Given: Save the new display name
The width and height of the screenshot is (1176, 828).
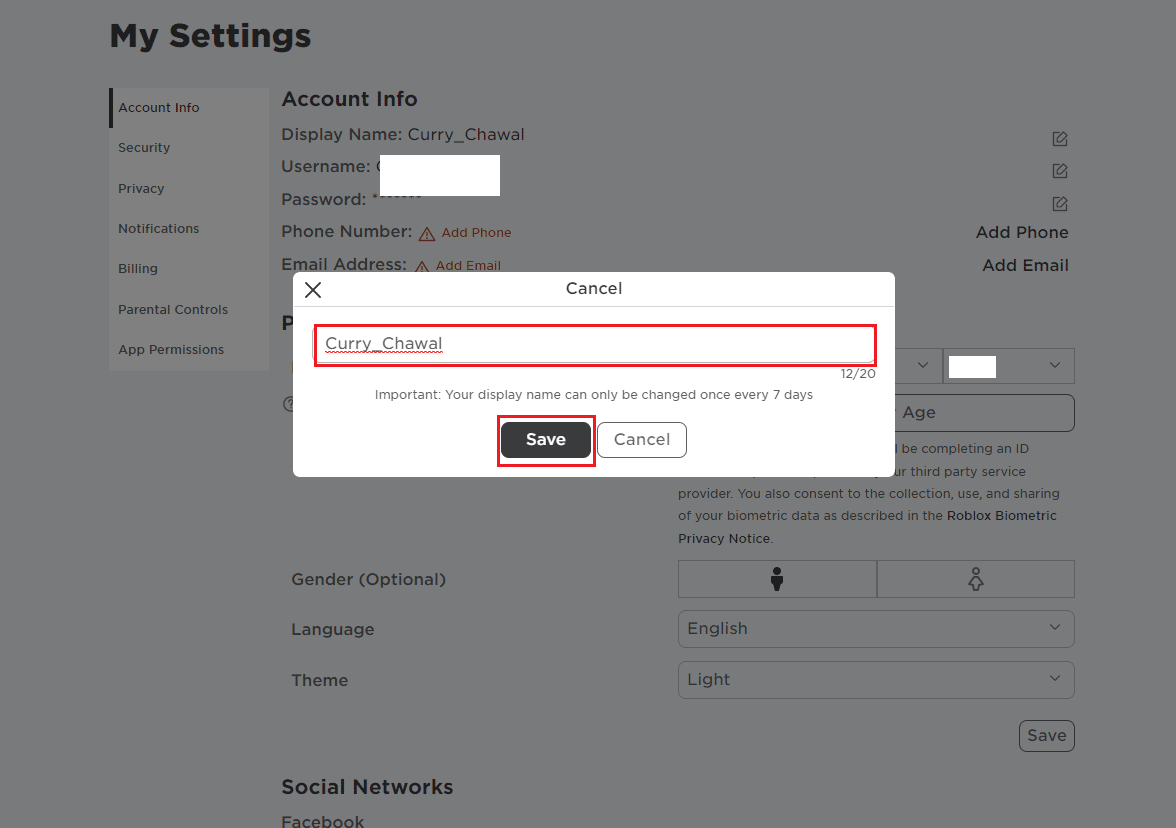Looking at the screenshot, I should click(546, 440).
